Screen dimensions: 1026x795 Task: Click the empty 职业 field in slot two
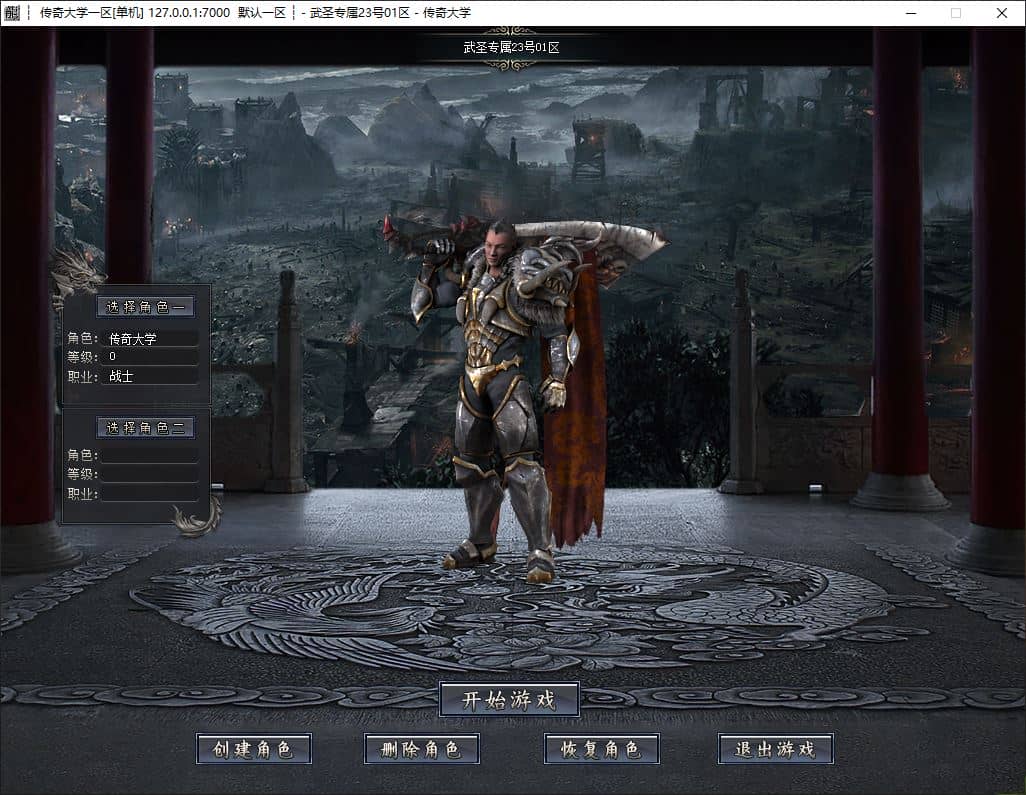150,493
